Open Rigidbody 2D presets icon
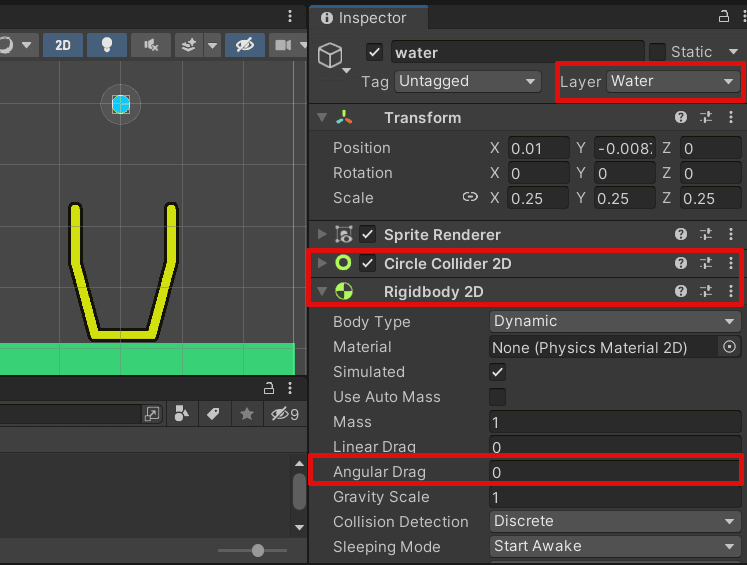Screen dimensions: 747x565 [x=706, y=291]
